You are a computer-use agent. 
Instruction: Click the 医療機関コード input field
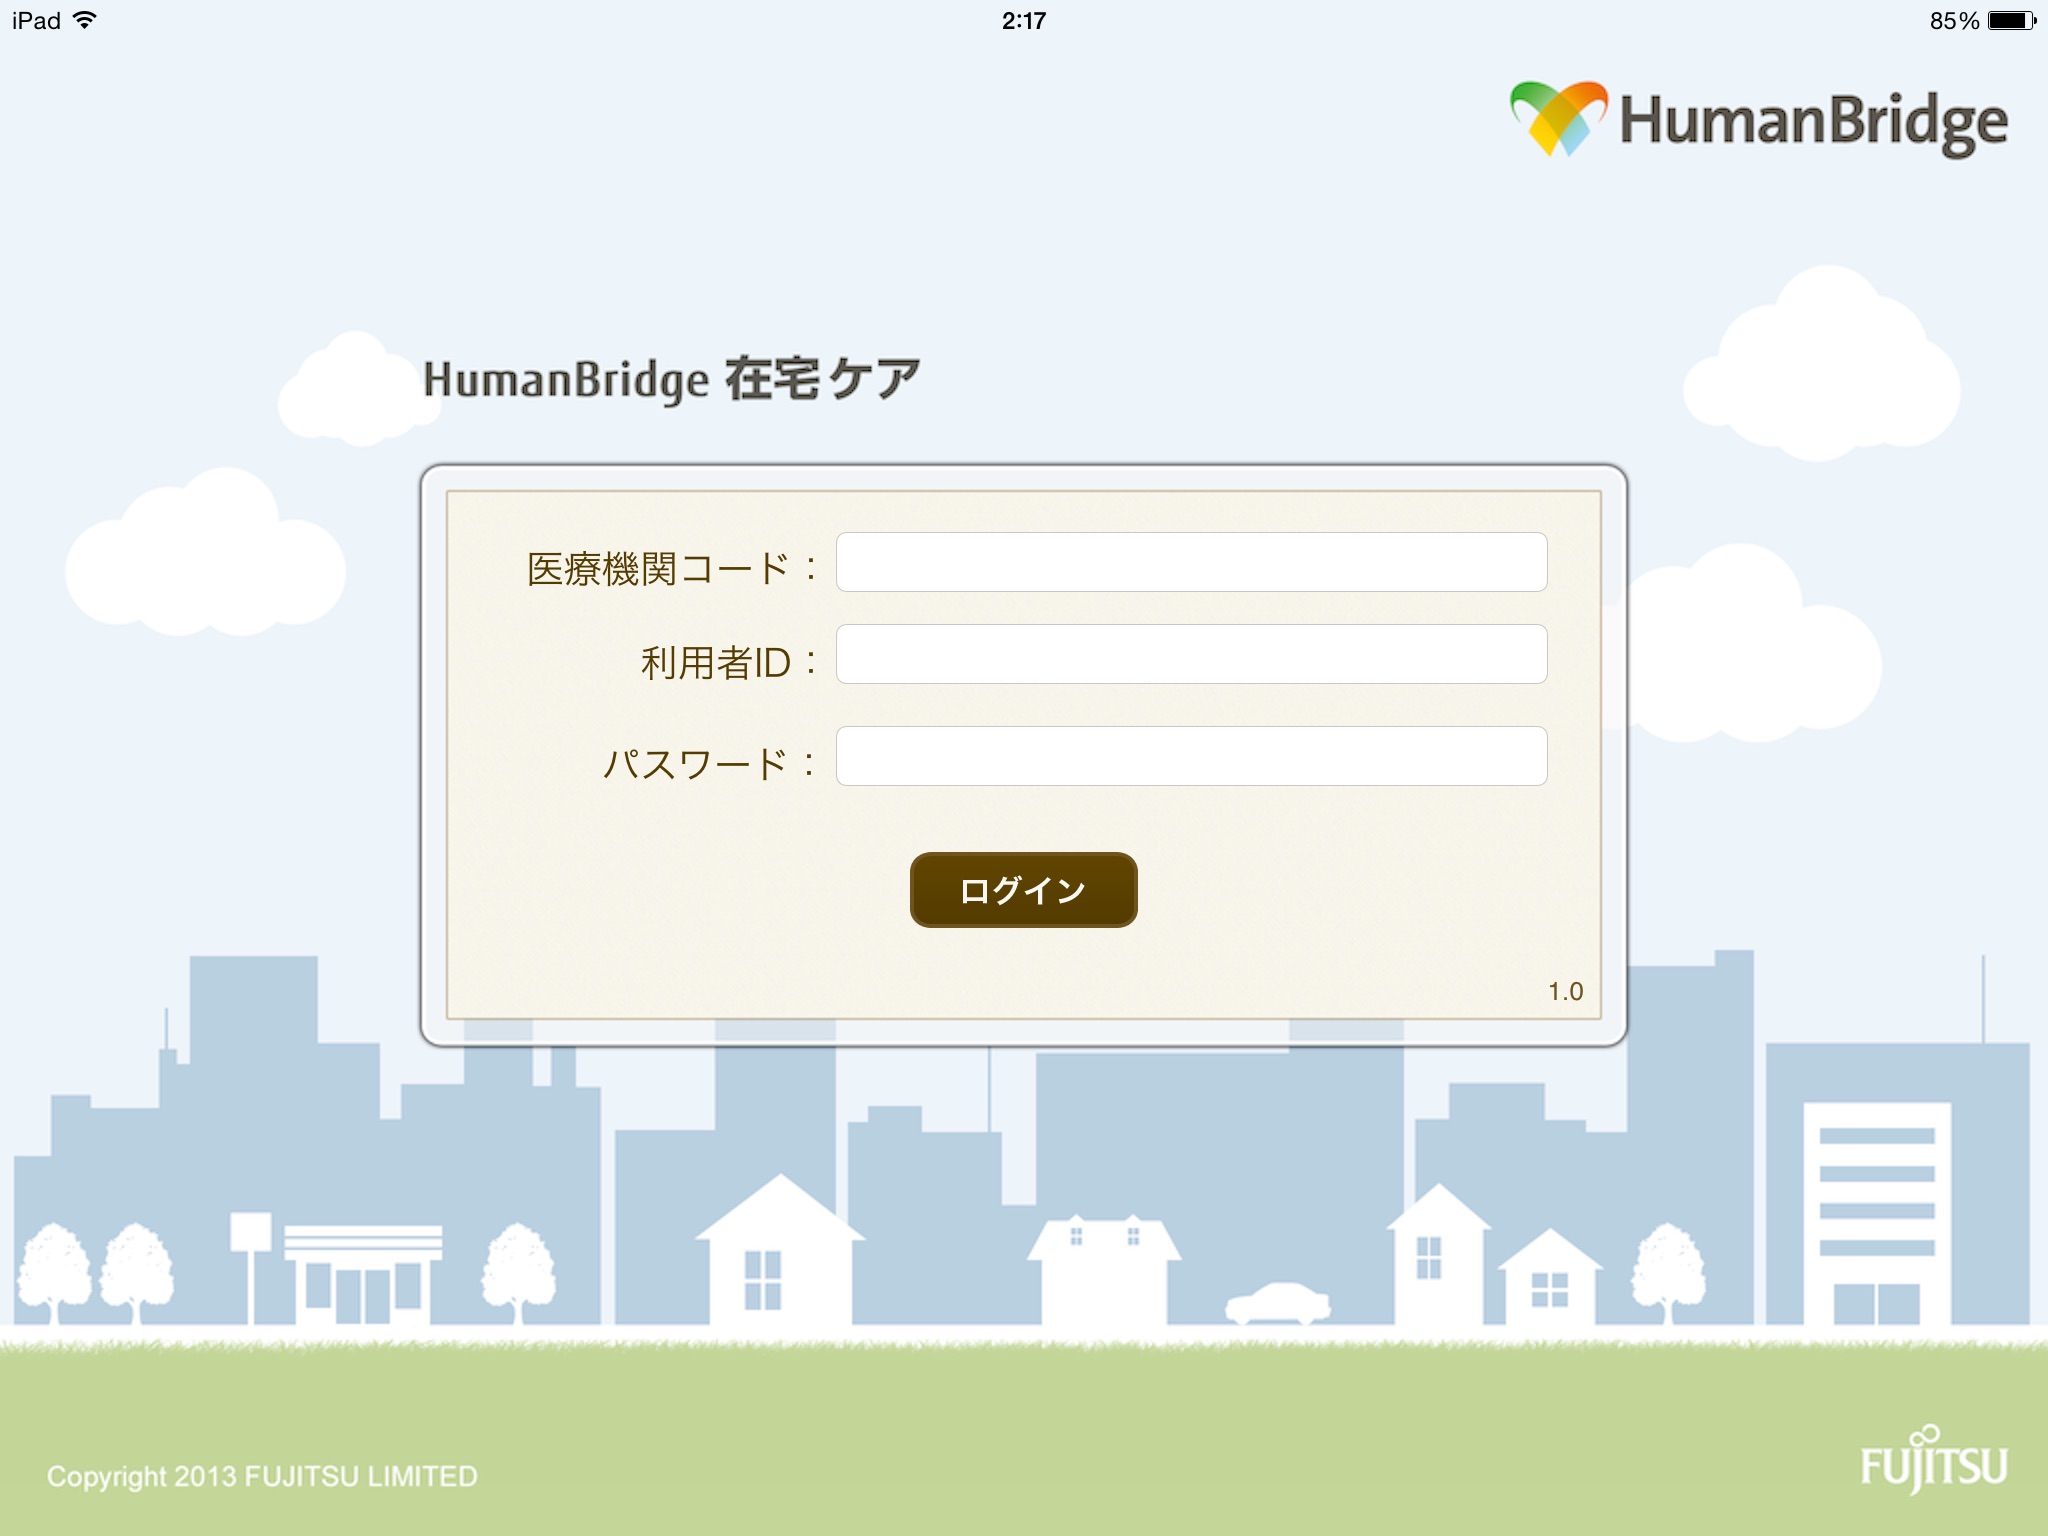[1193, 561]
